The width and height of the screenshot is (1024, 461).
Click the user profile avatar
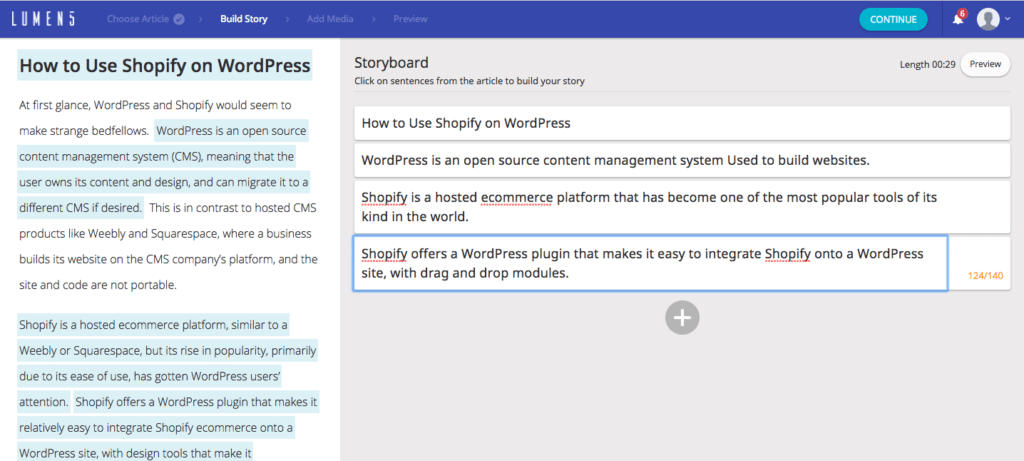(x=988, y=19)
